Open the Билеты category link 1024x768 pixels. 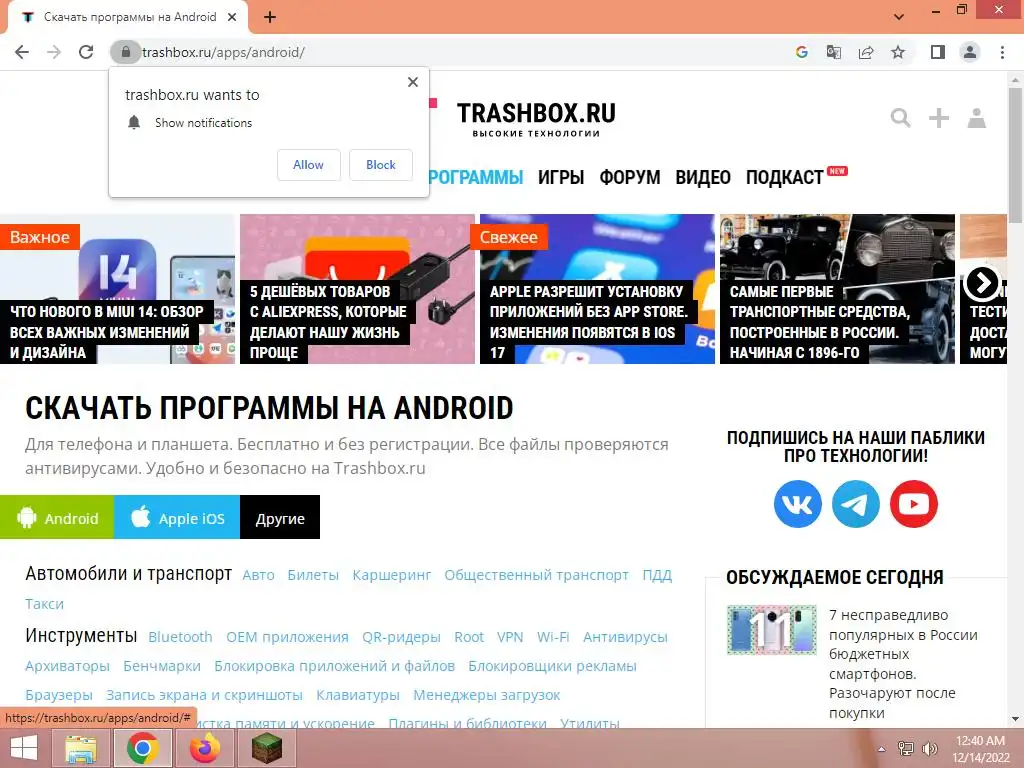click(313, 575)
